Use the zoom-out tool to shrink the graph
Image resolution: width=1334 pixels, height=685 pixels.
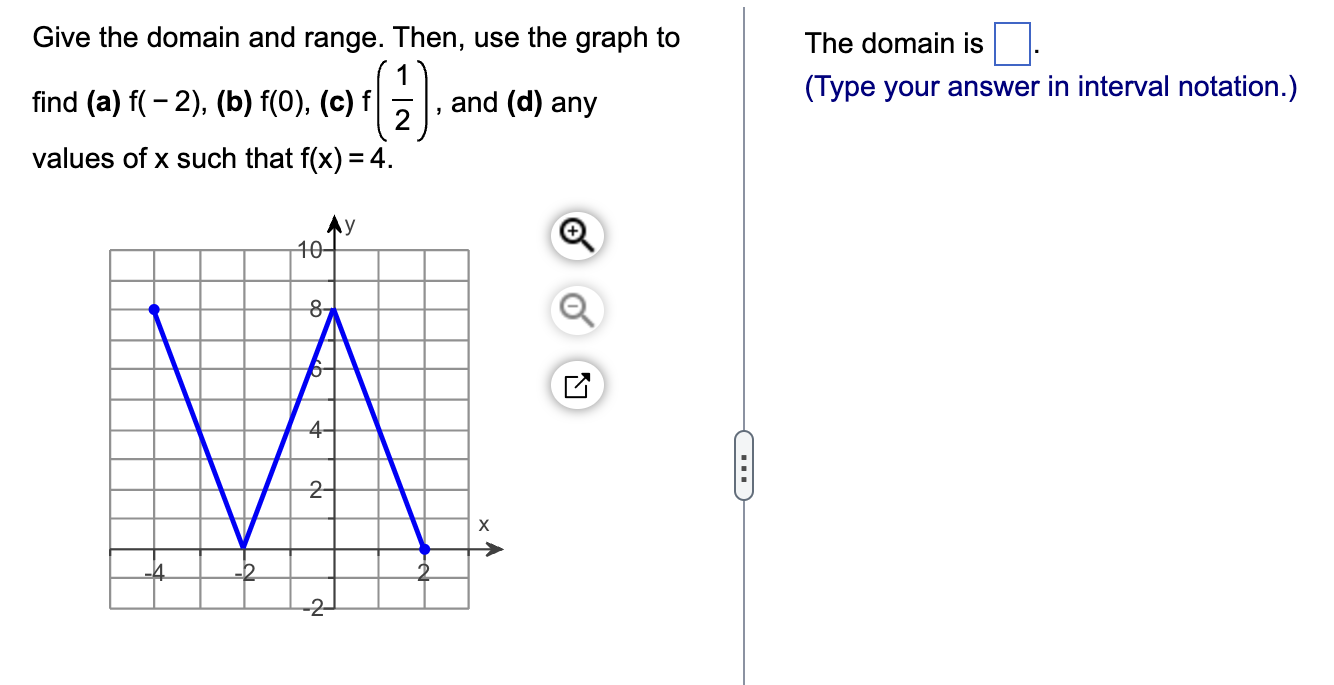[576, 311]
